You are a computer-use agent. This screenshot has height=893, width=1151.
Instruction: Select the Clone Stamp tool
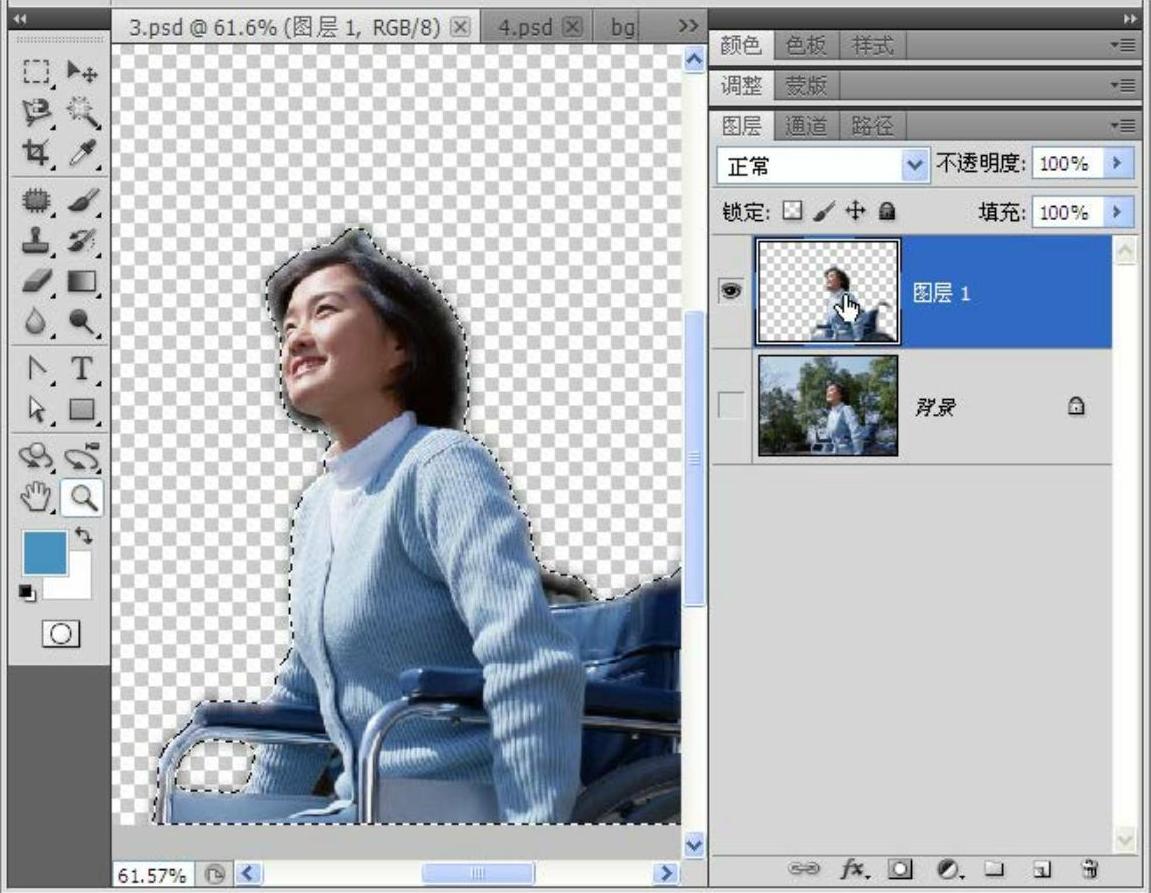pos(37,241)
